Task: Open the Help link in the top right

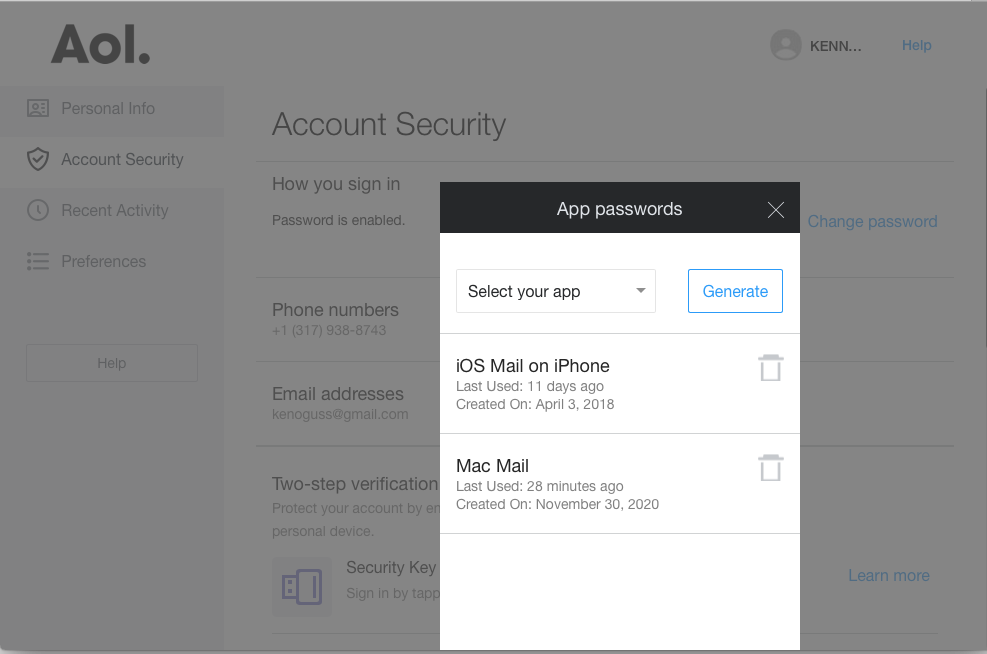Action: tap(916, 45)
